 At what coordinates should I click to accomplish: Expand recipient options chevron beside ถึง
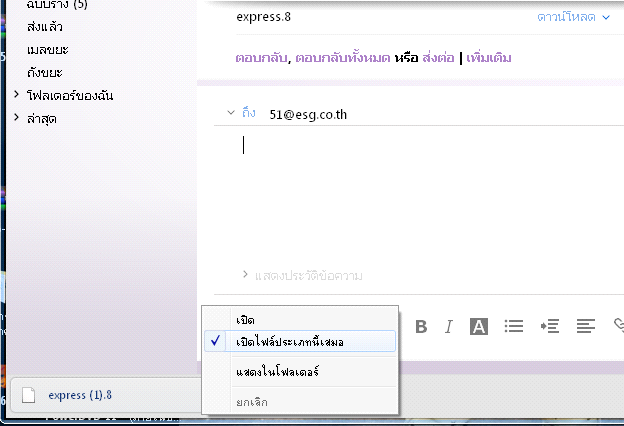231,113
